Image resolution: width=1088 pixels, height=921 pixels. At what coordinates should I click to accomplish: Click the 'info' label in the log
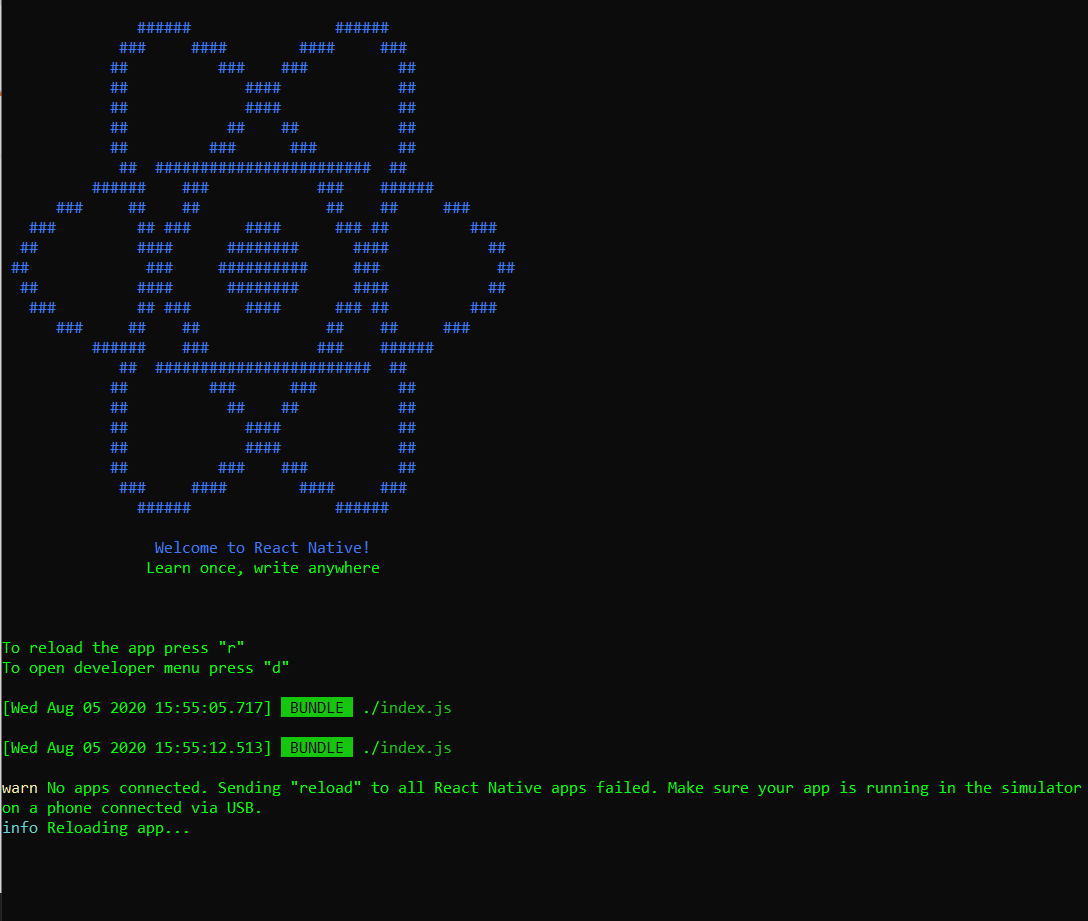point(19,827)
